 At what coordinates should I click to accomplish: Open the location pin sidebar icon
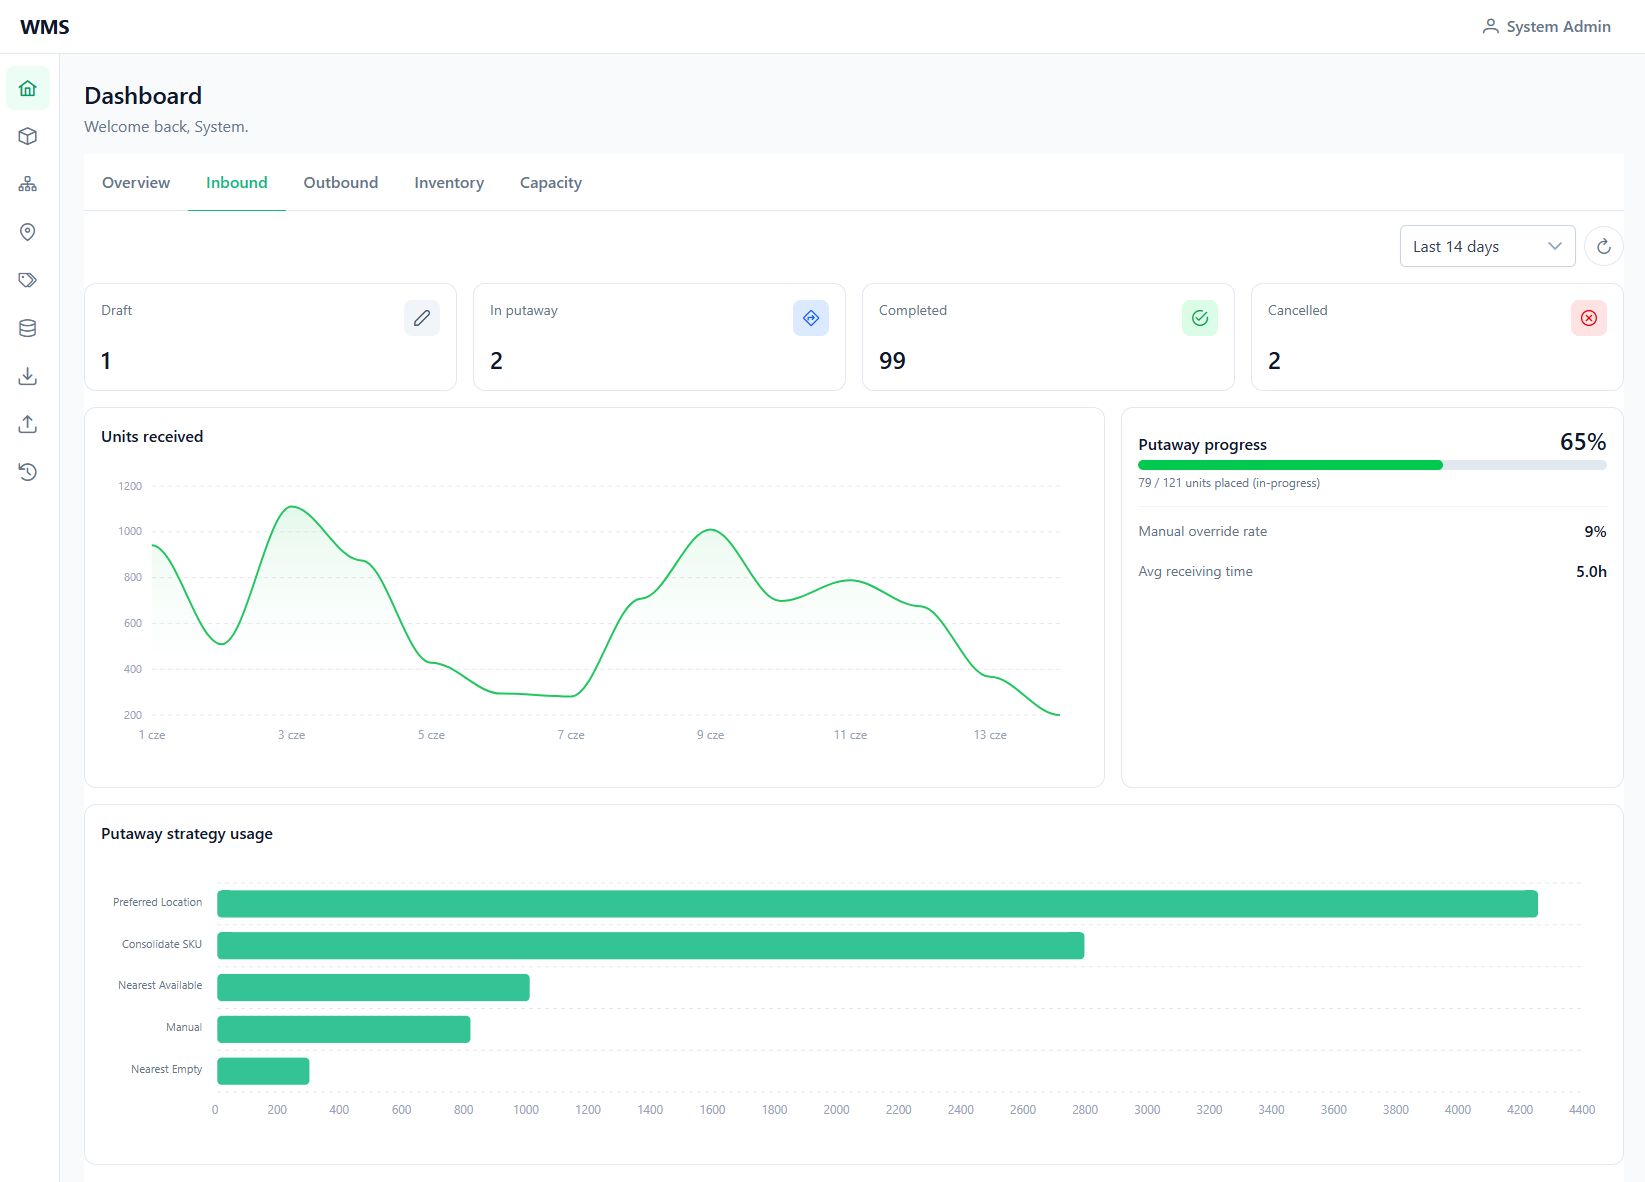[x=28, y=232]
